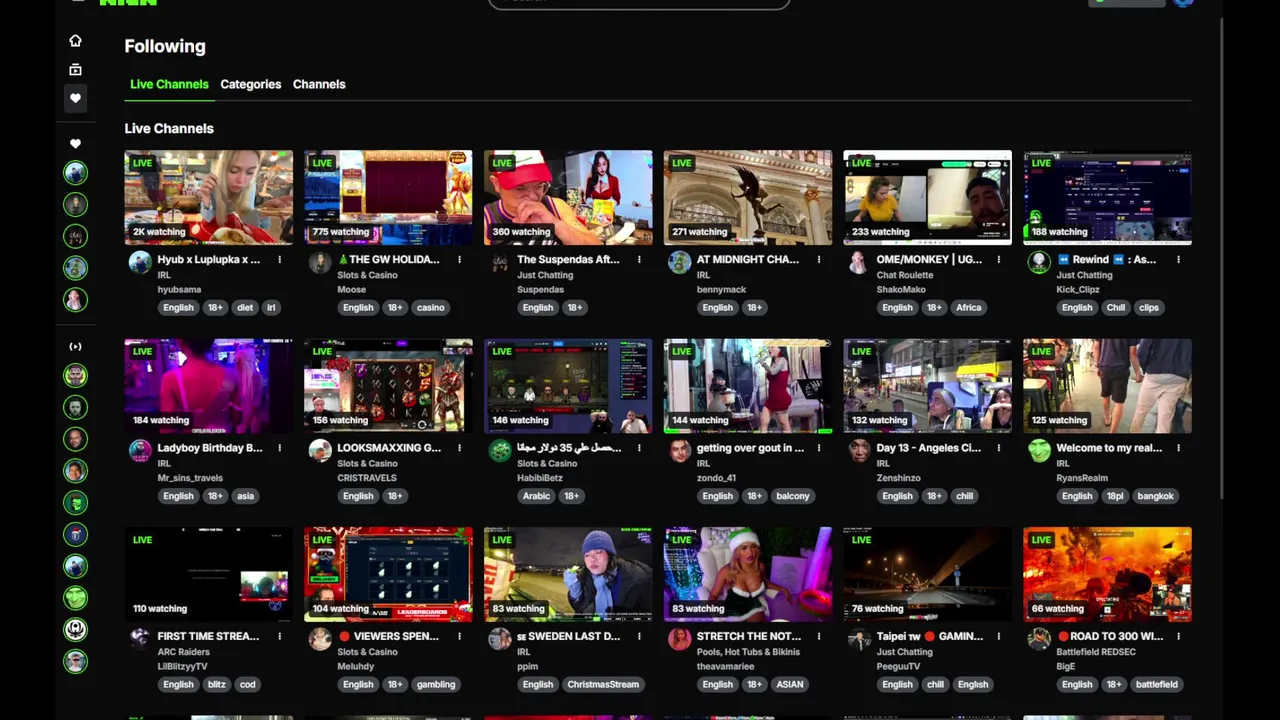
Task: Open Day 13 - Angeles Ci... stream title
Action: [929, 448]
